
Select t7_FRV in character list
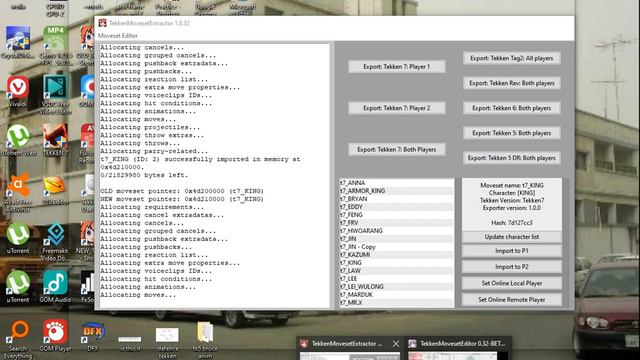pos(396,222)
